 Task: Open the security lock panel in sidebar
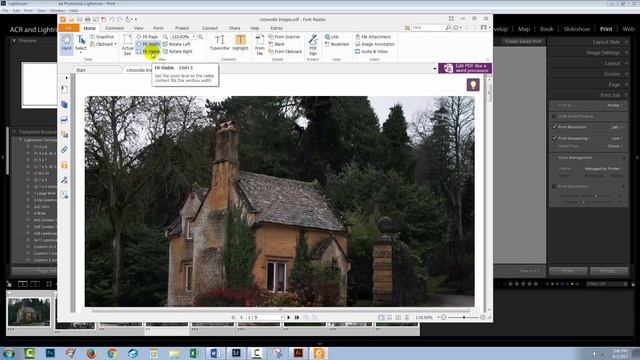(x=64, y=165)
